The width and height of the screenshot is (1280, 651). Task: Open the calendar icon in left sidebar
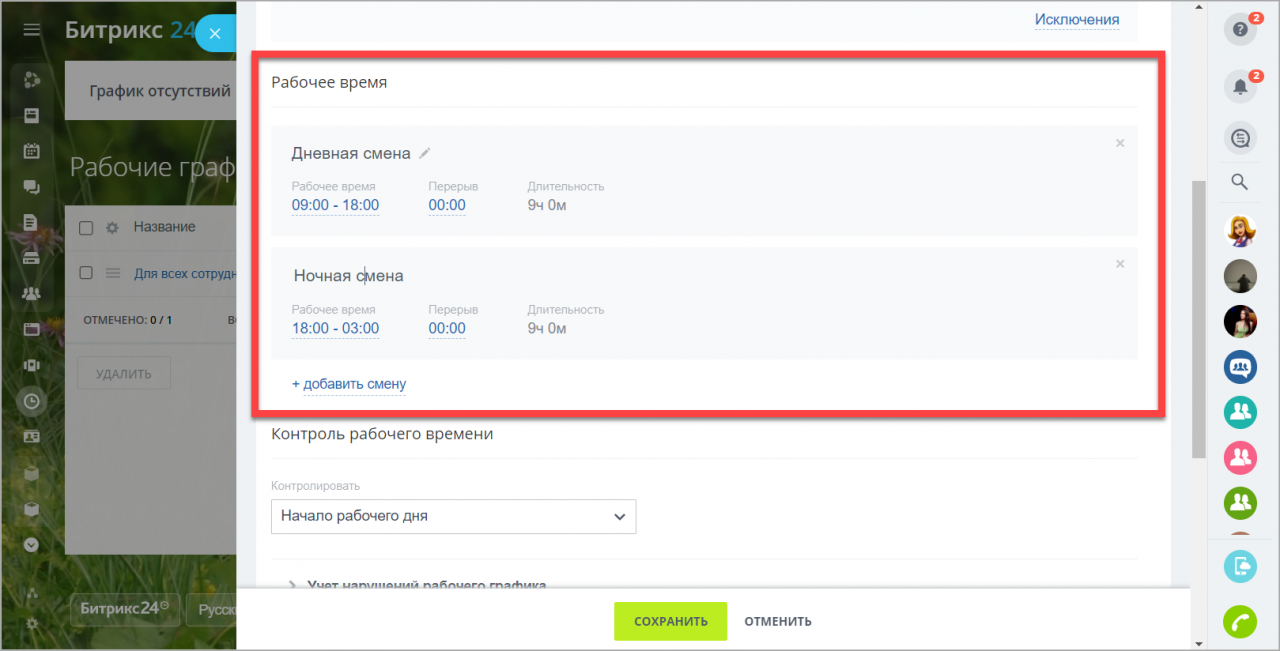32,152
